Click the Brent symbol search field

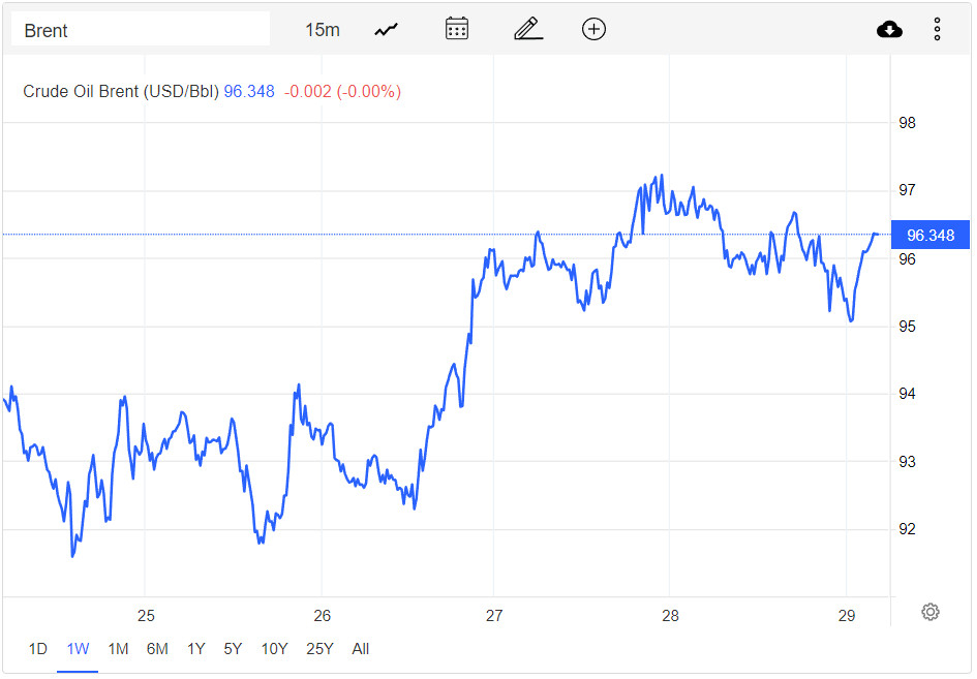coord(140,30)
